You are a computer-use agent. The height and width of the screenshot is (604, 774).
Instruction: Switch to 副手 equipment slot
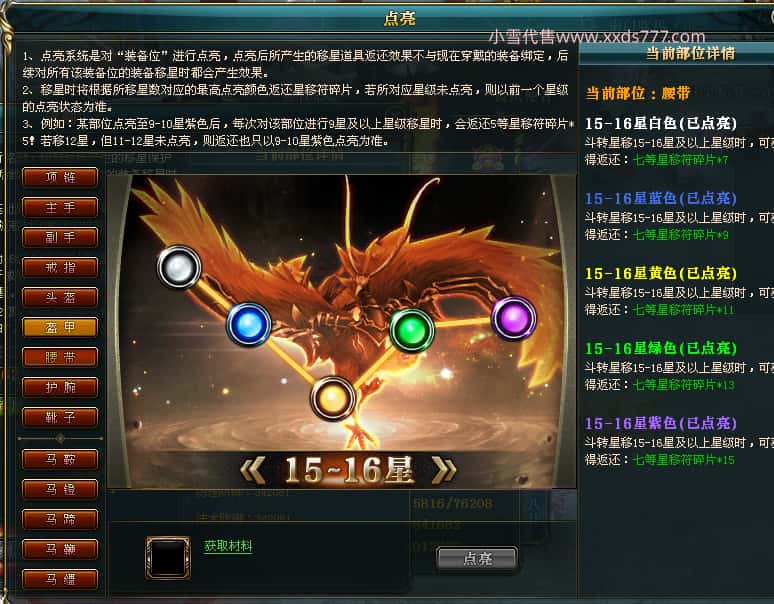pos(60,237)
